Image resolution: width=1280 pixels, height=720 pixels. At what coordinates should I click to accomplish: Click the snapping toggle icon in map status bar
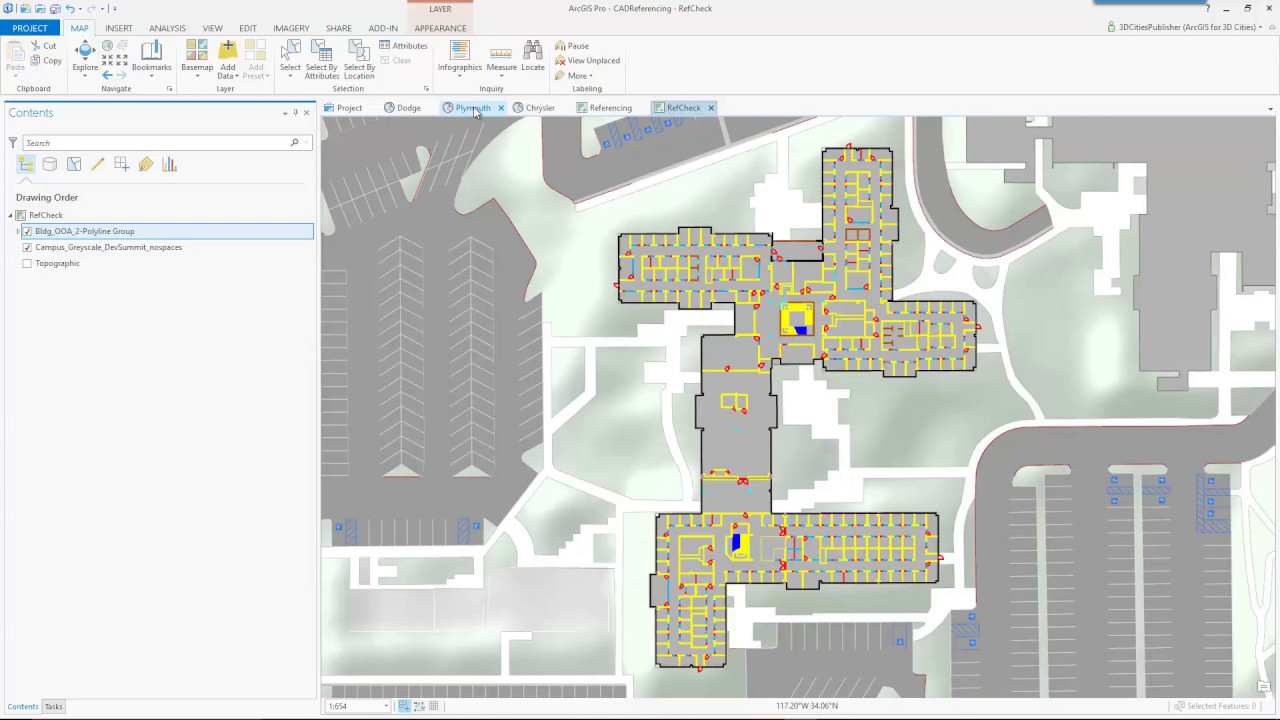(403, 706)
